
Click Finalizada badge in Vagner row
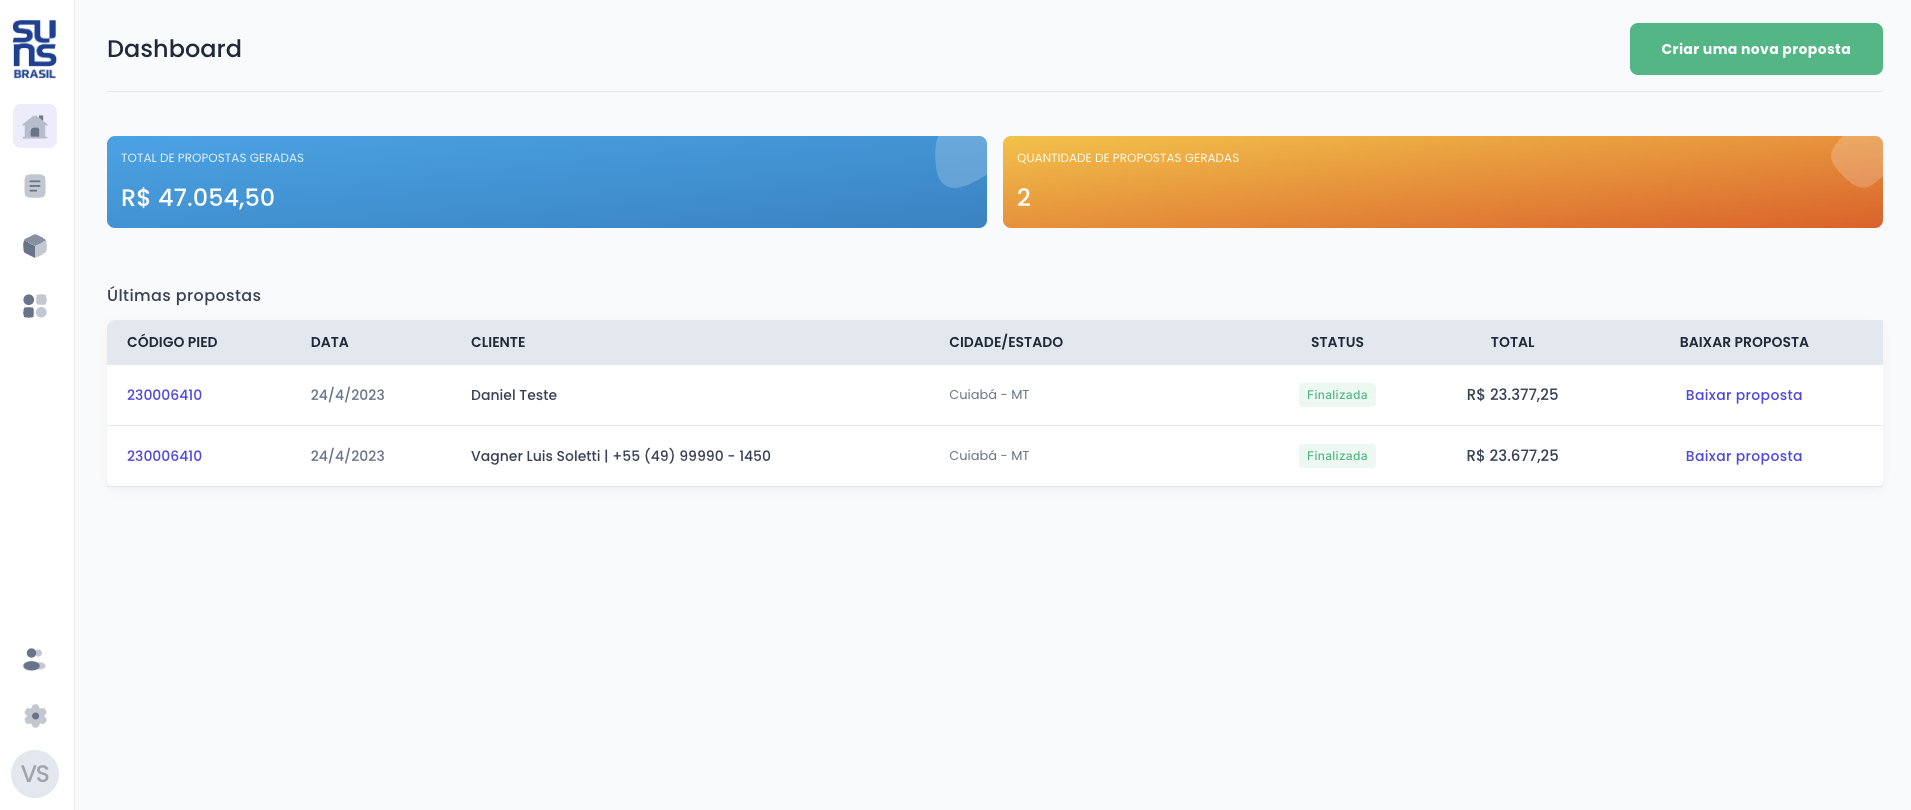pyautogui.click(x=1337, y=456)
